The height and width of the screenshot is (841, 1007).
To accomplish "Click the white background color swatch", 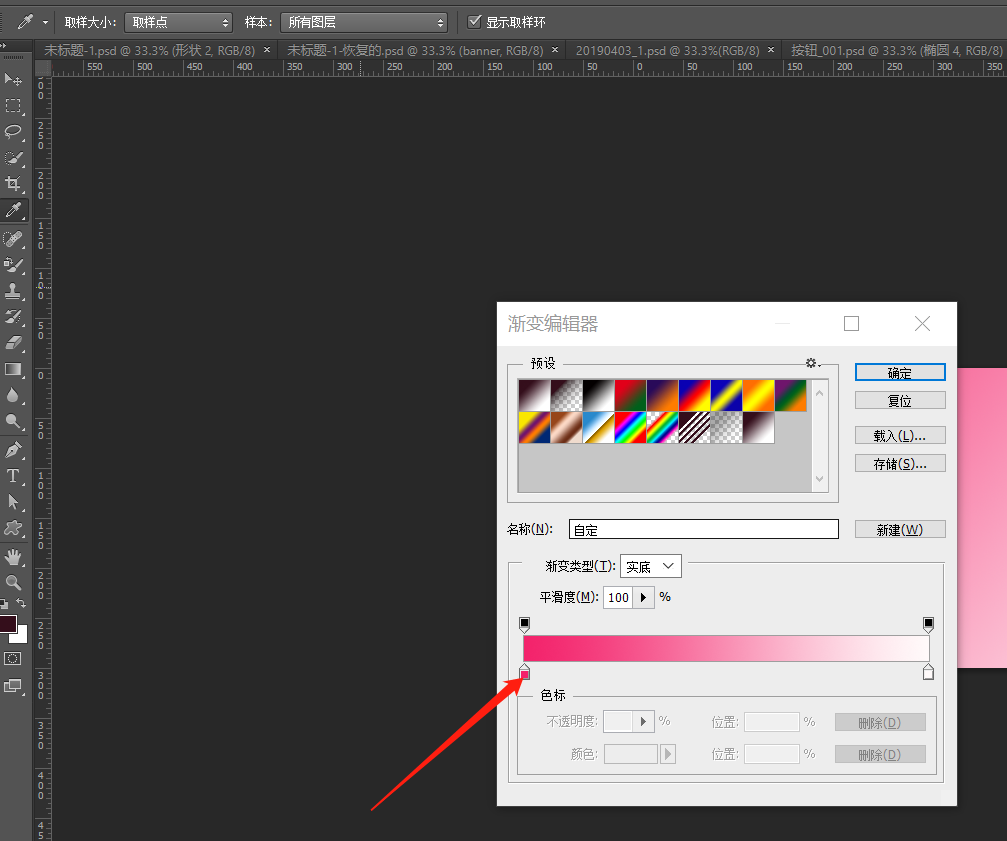I will [23, 637].
